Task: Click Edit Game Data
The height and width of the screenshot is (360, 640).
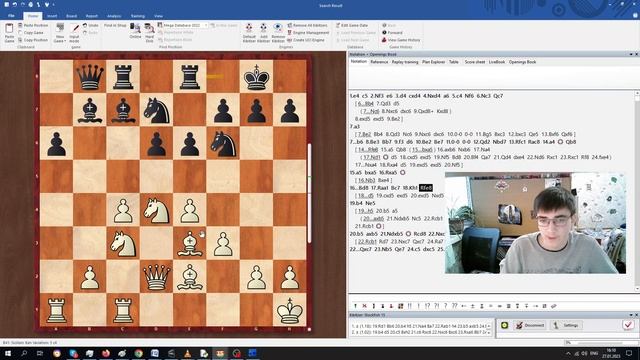Action: (352, 25)
